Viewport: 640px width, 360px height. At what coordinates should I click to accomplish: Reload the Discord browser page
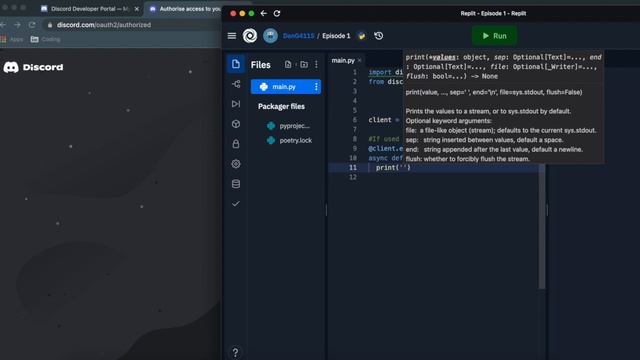(32, 25)
